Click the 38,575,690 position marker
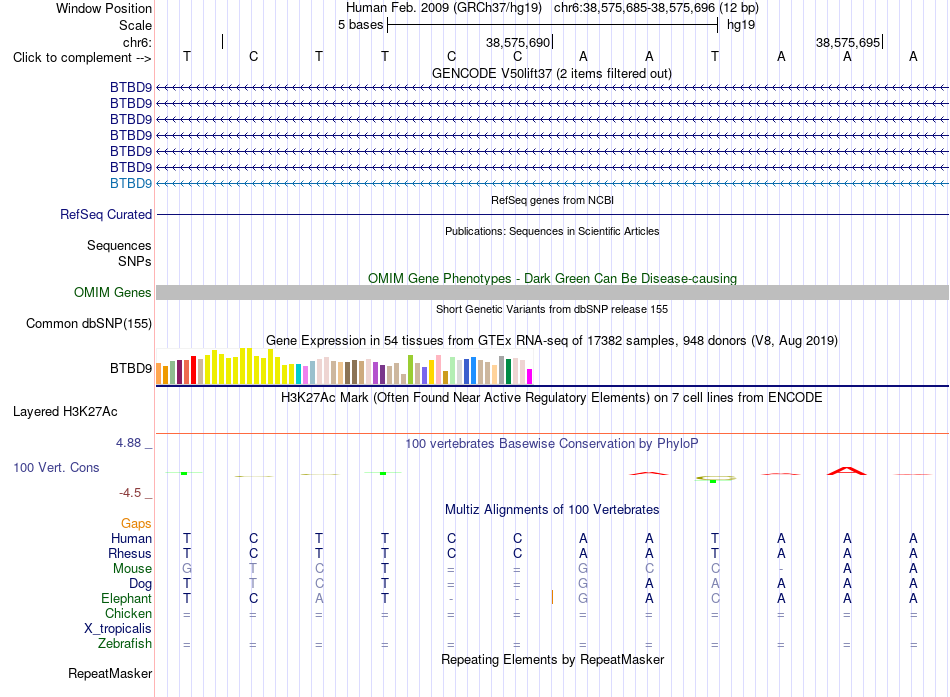 (x=519, y=42)
